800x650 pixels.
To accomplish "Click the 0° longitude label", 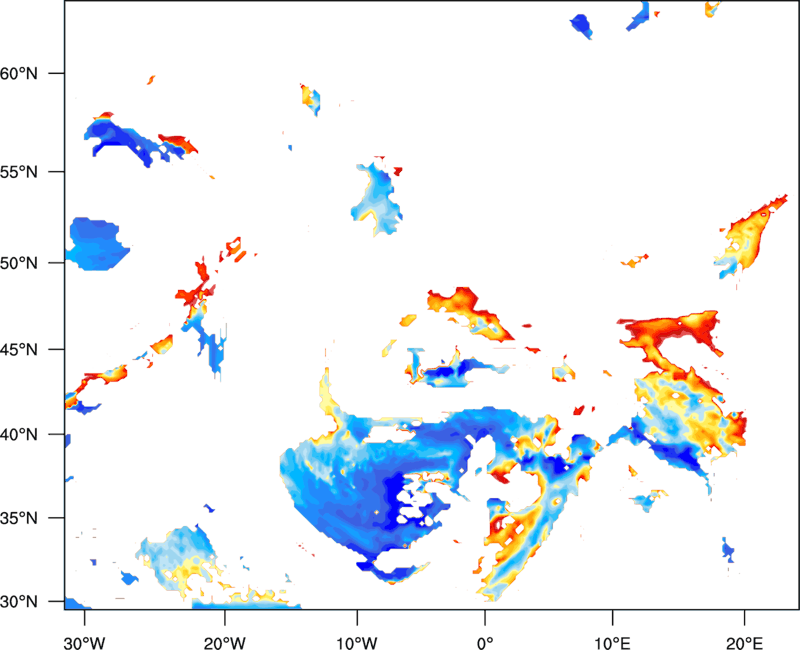I will click(x=485, y=643).
